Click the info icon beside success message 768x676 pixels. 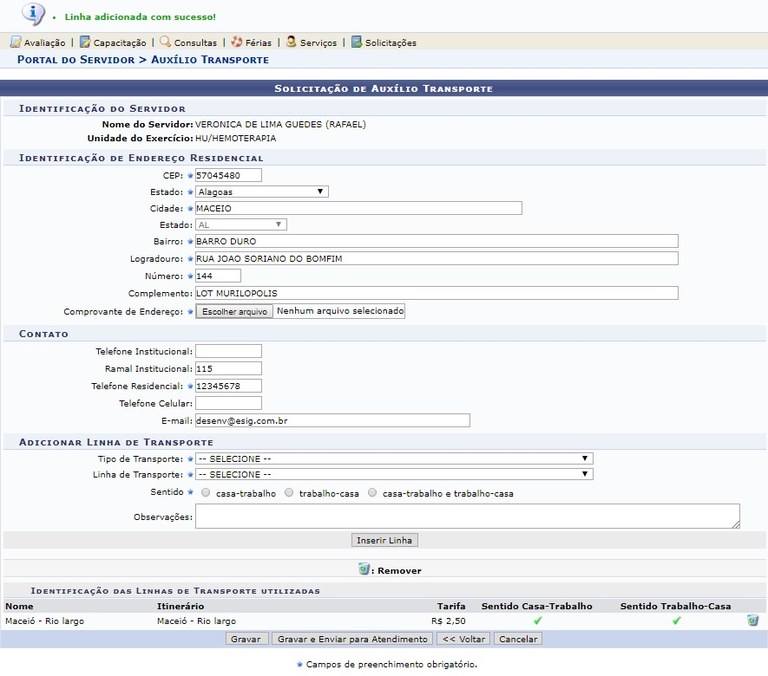(33, 14)
